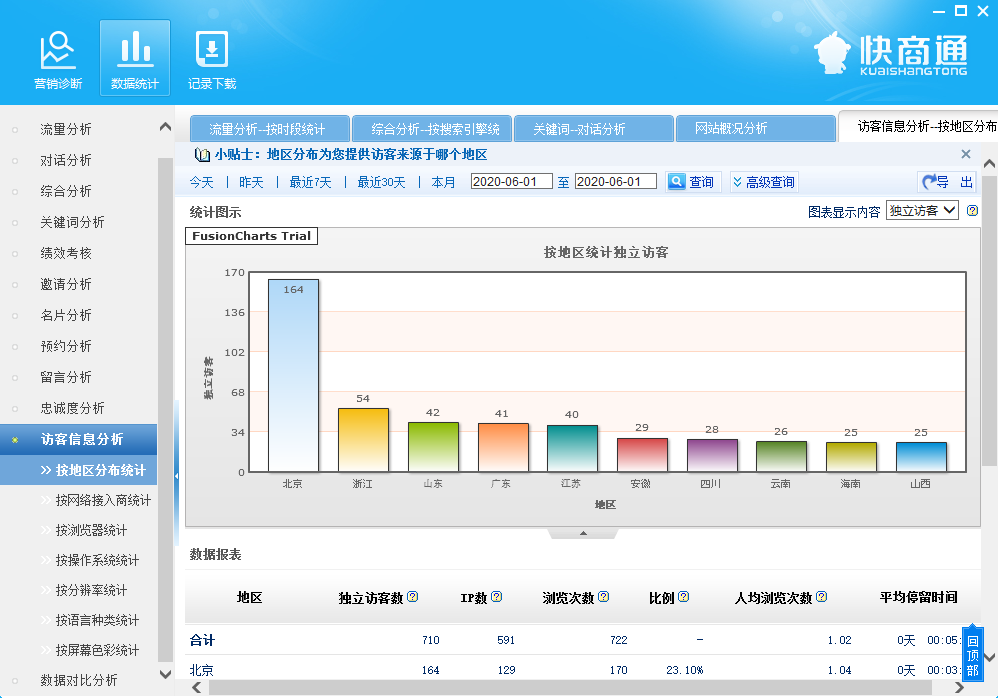998x698 pixels.
Task: Expand 高级查询 advanced query options
Action: pyautogui.click(x=764, y=182)
